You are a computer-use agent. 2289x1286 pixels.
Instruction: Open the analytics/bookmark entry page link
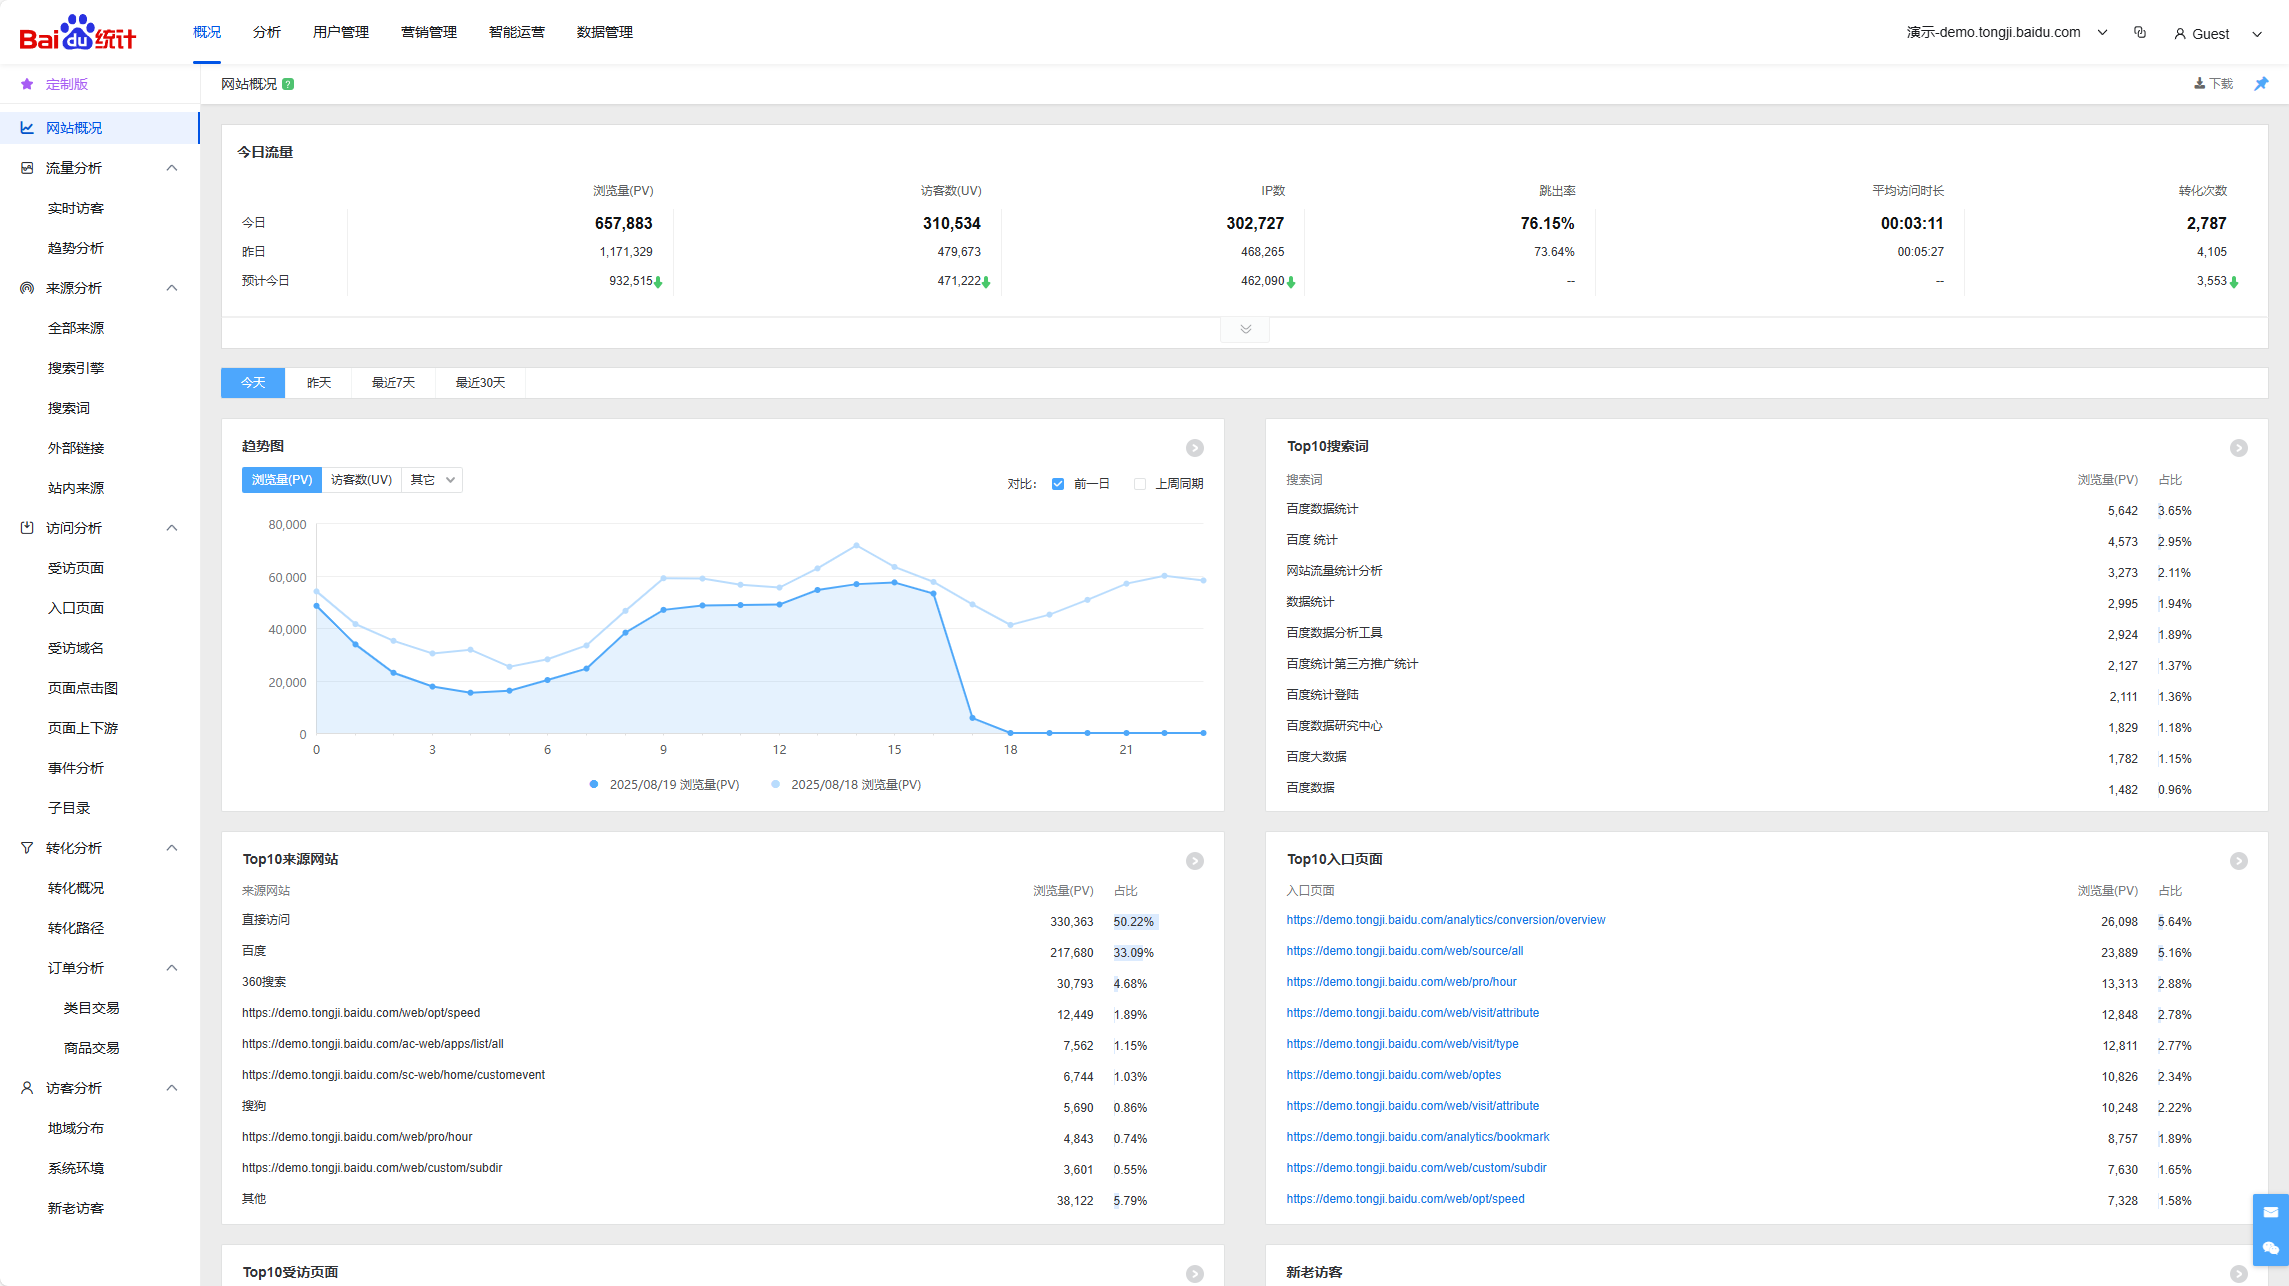pyautogui.click(x=1418, y=1137)
